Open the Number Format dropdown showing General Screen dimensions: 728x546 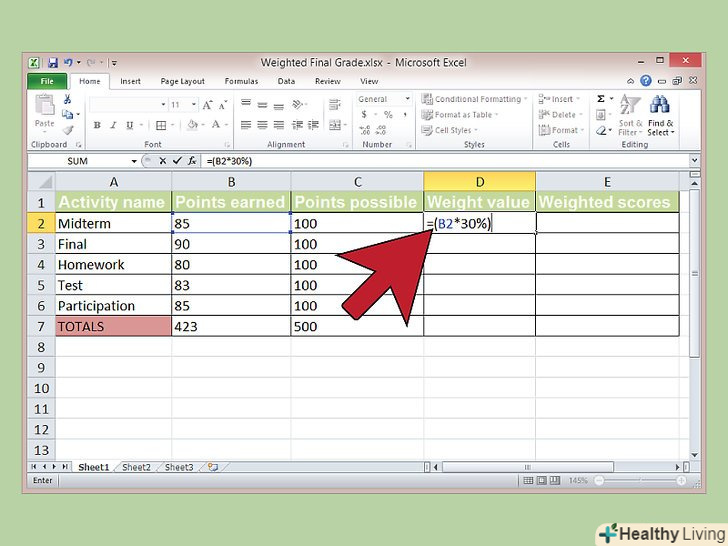coord(383,99)
